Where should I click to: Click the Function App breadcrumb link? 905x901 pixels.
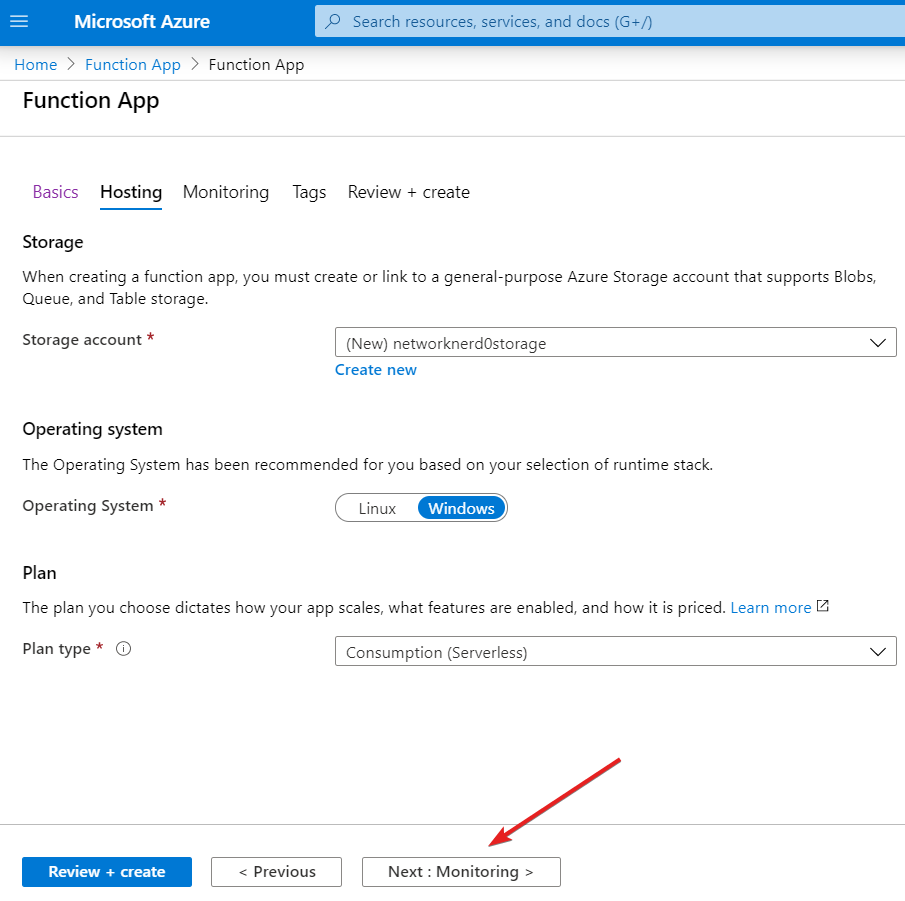coord(133,65)
